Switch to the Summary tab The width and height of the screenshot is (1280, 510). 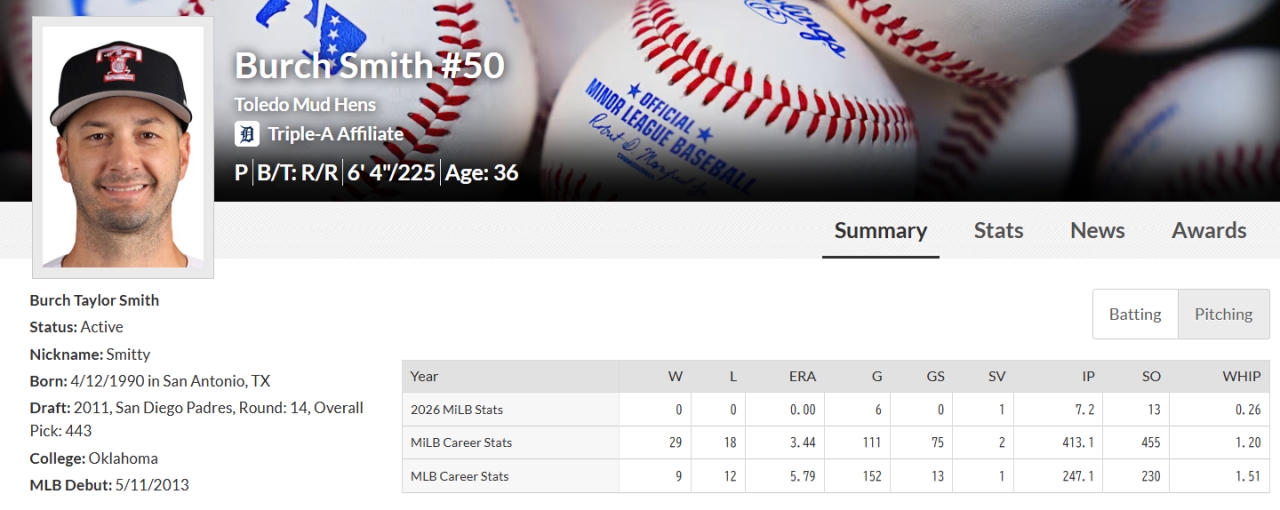pyautogui.click(x=880, y=230)
